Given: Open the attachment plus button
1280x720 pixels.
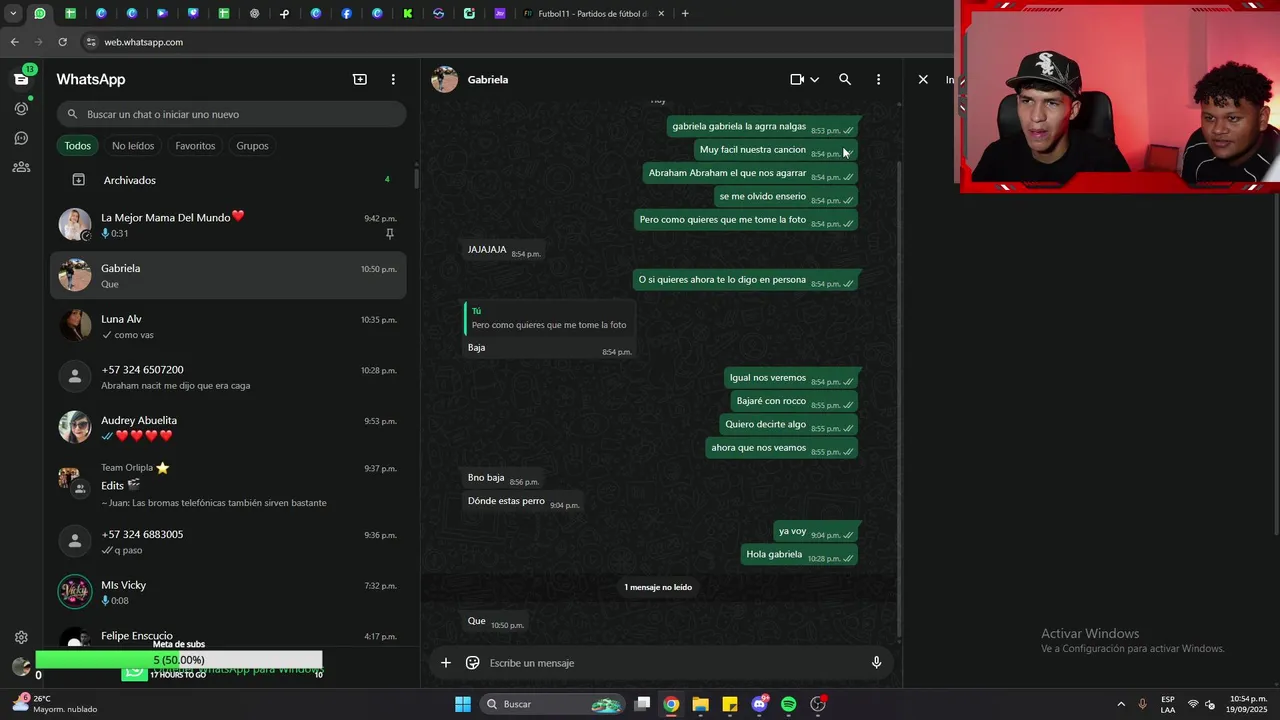Looking at the screenshot, I should pyautogui.click(x=446, y=662).
